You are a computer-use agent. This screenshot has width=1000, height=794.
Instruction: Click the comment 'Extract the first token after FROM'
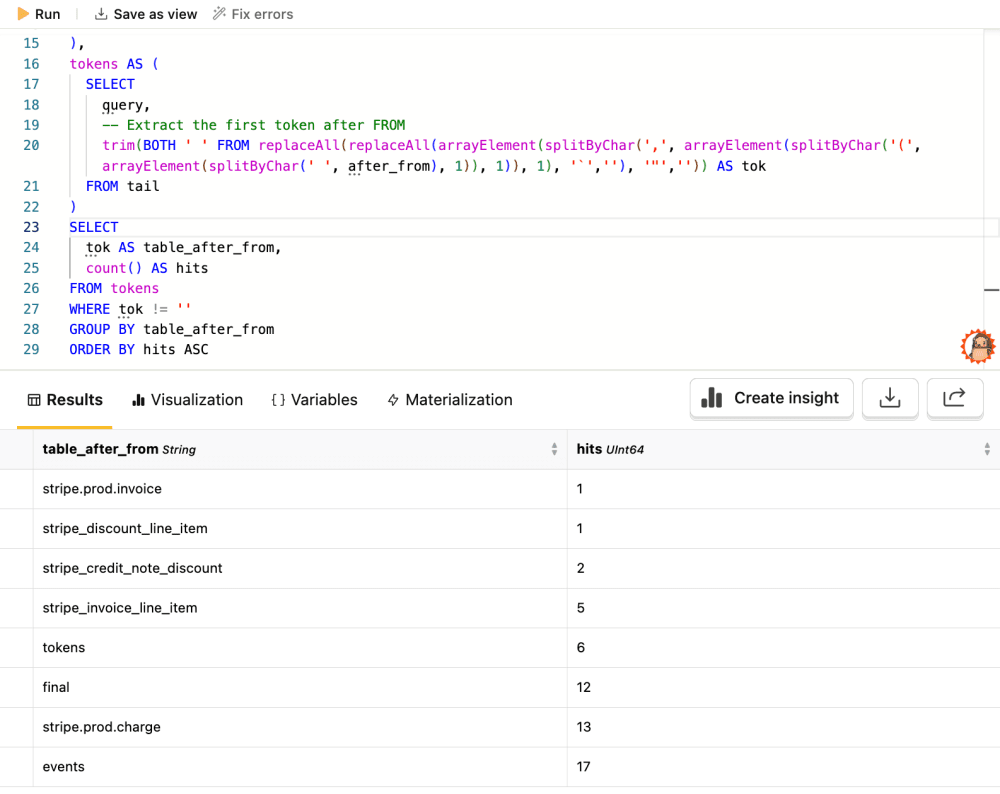(254, 125)
